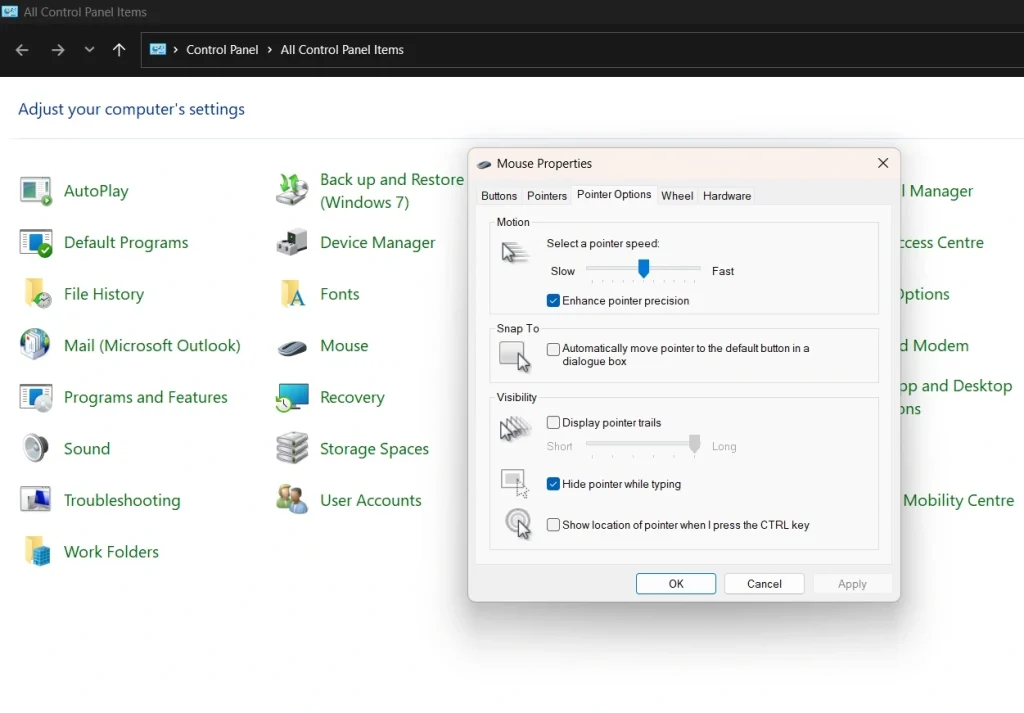1024x713 pixels.
Task: Open the Storage Spaces icon
Action: click(373, 448)
